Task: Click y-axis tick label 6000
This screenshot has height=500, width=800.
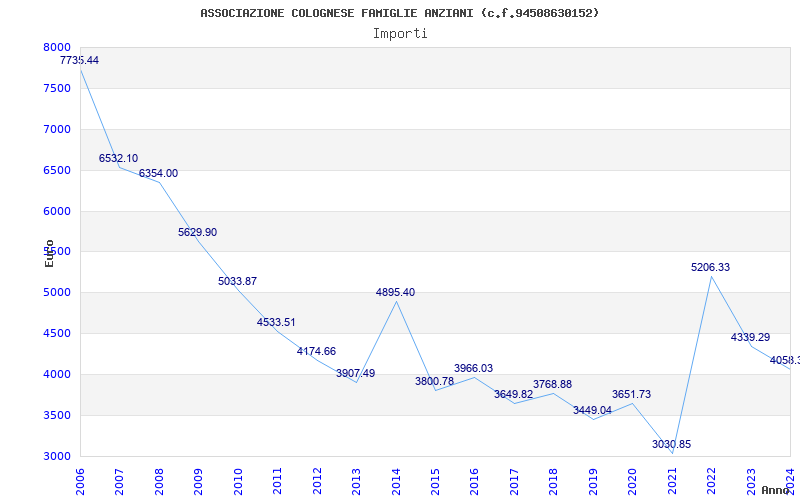Action: click(57, 211)
